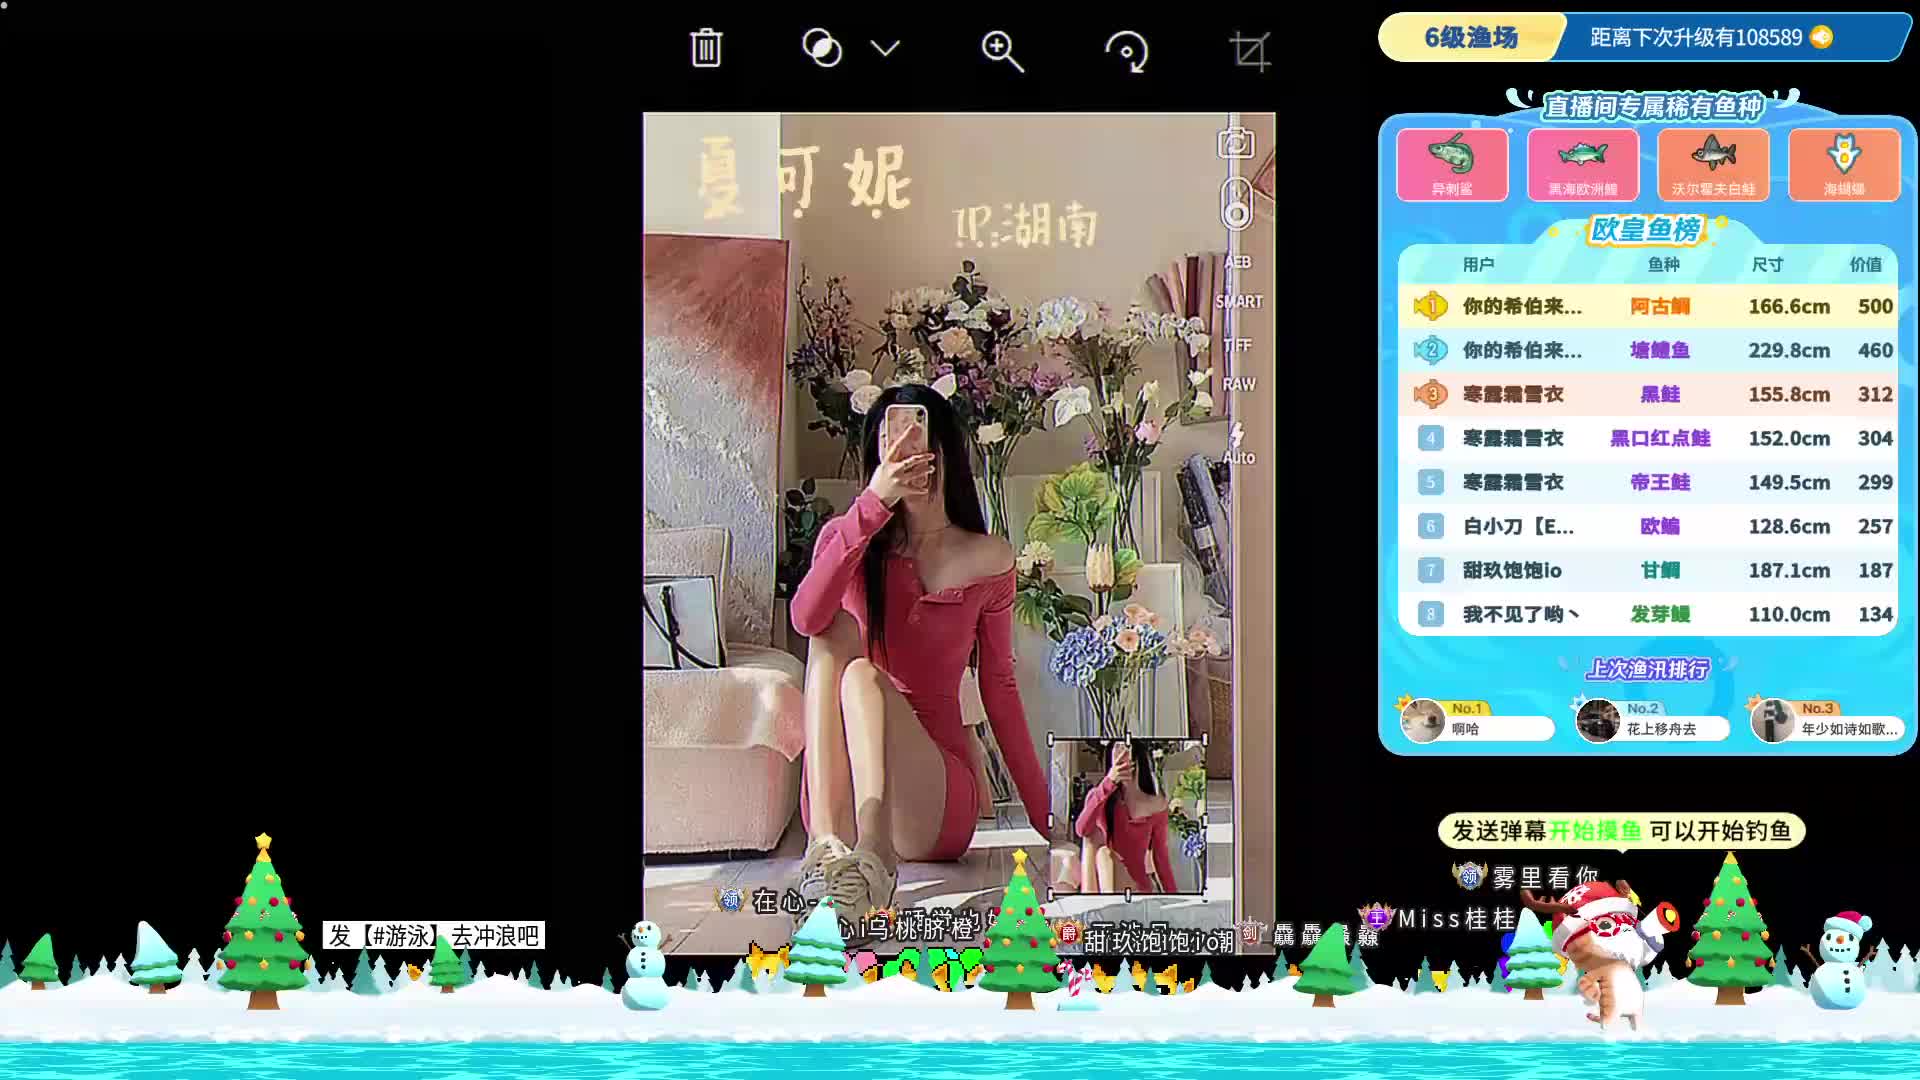Expand the filter dropdown chevron

pyautogui.click(x=885, y=48)
